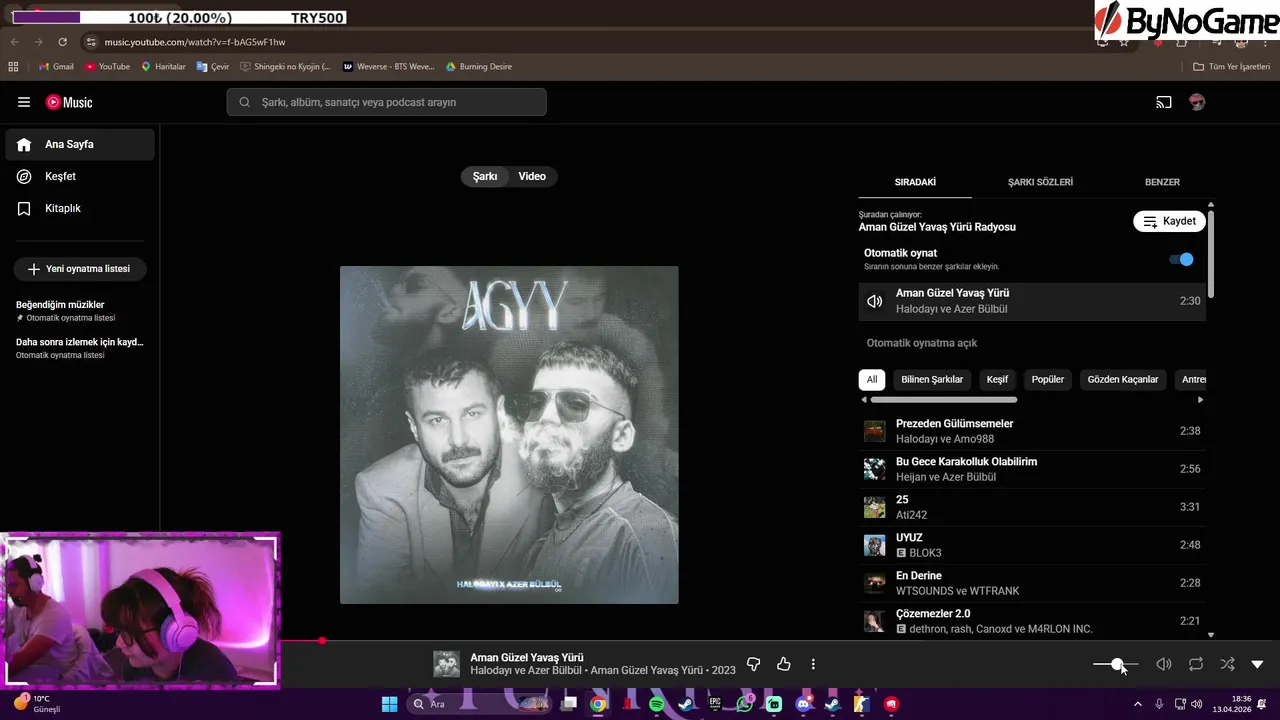Click the AGYY album cover artwork
1280x720 pixels.
click(x=509, y=435)
